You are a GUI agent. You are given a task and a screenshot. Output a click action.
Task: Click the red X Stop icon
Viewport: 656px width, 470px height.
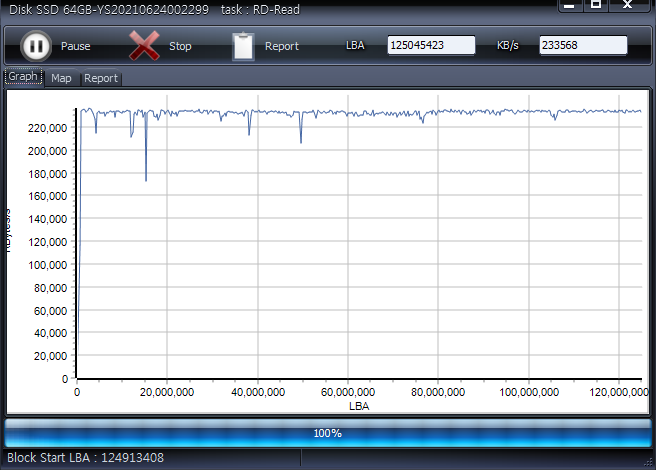click(x=145, y=46)
